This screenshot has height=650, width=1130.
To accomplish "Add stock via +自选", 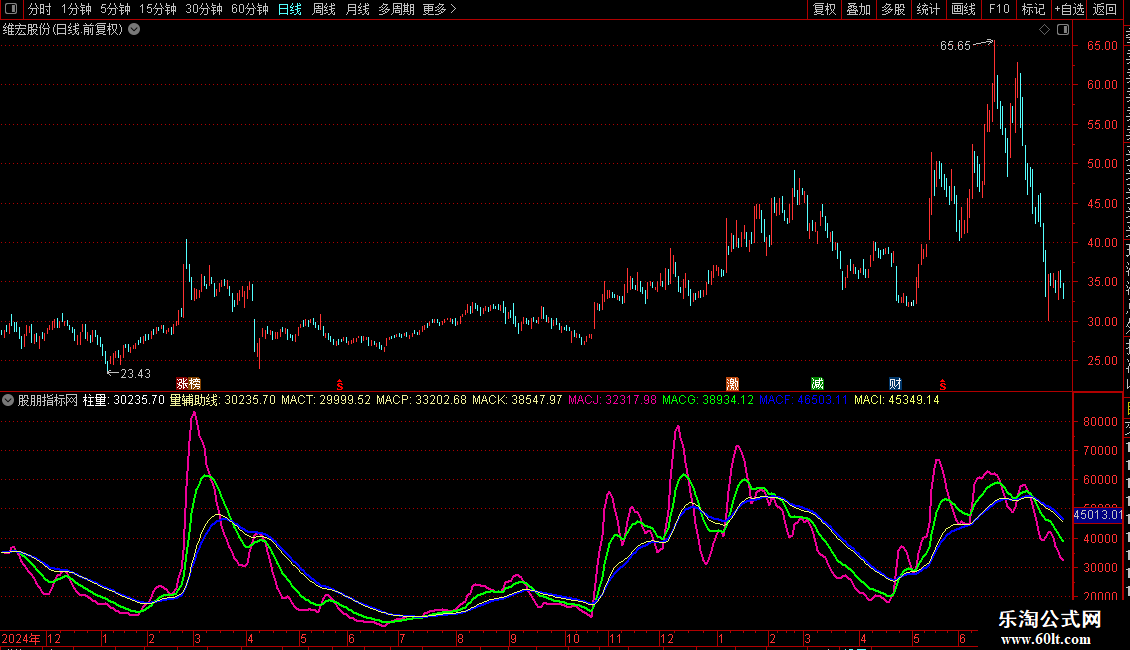I will (x=1069, y=9).
